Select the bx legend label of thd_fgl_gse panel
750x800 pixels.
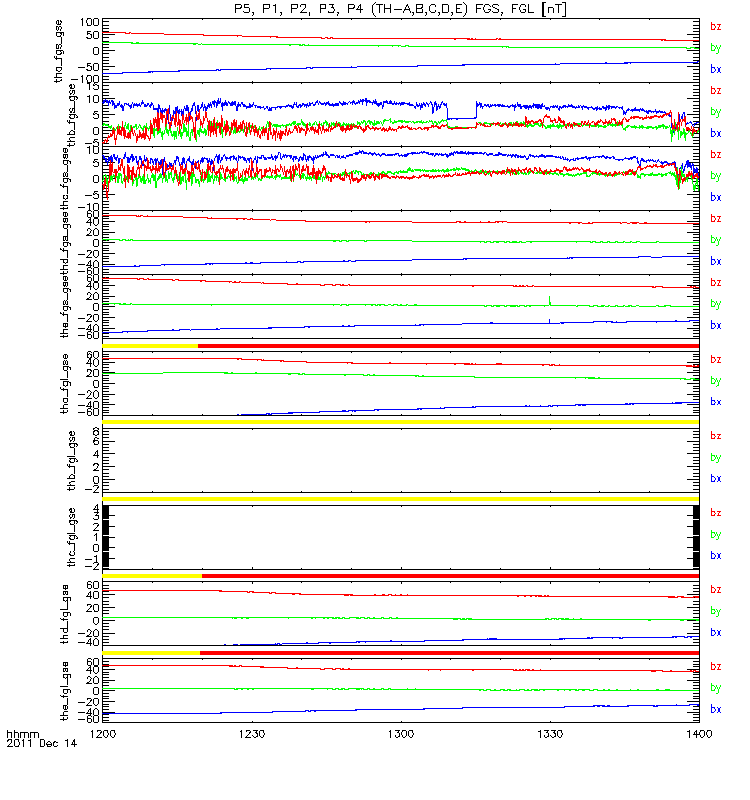click(716, 633)
